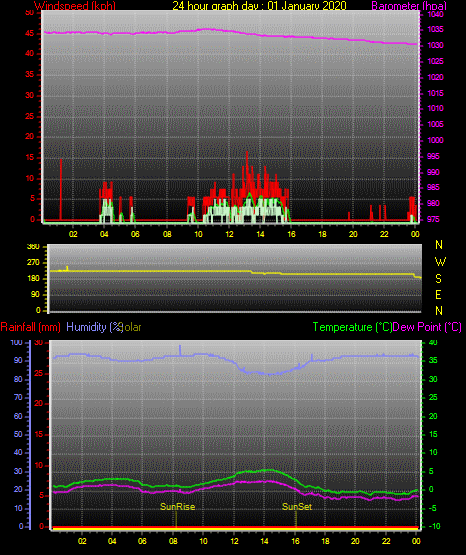466x555 pixels.
Task: Click the green 'Temperature (°C)' legend label
Action: click(x=352, y=327)
